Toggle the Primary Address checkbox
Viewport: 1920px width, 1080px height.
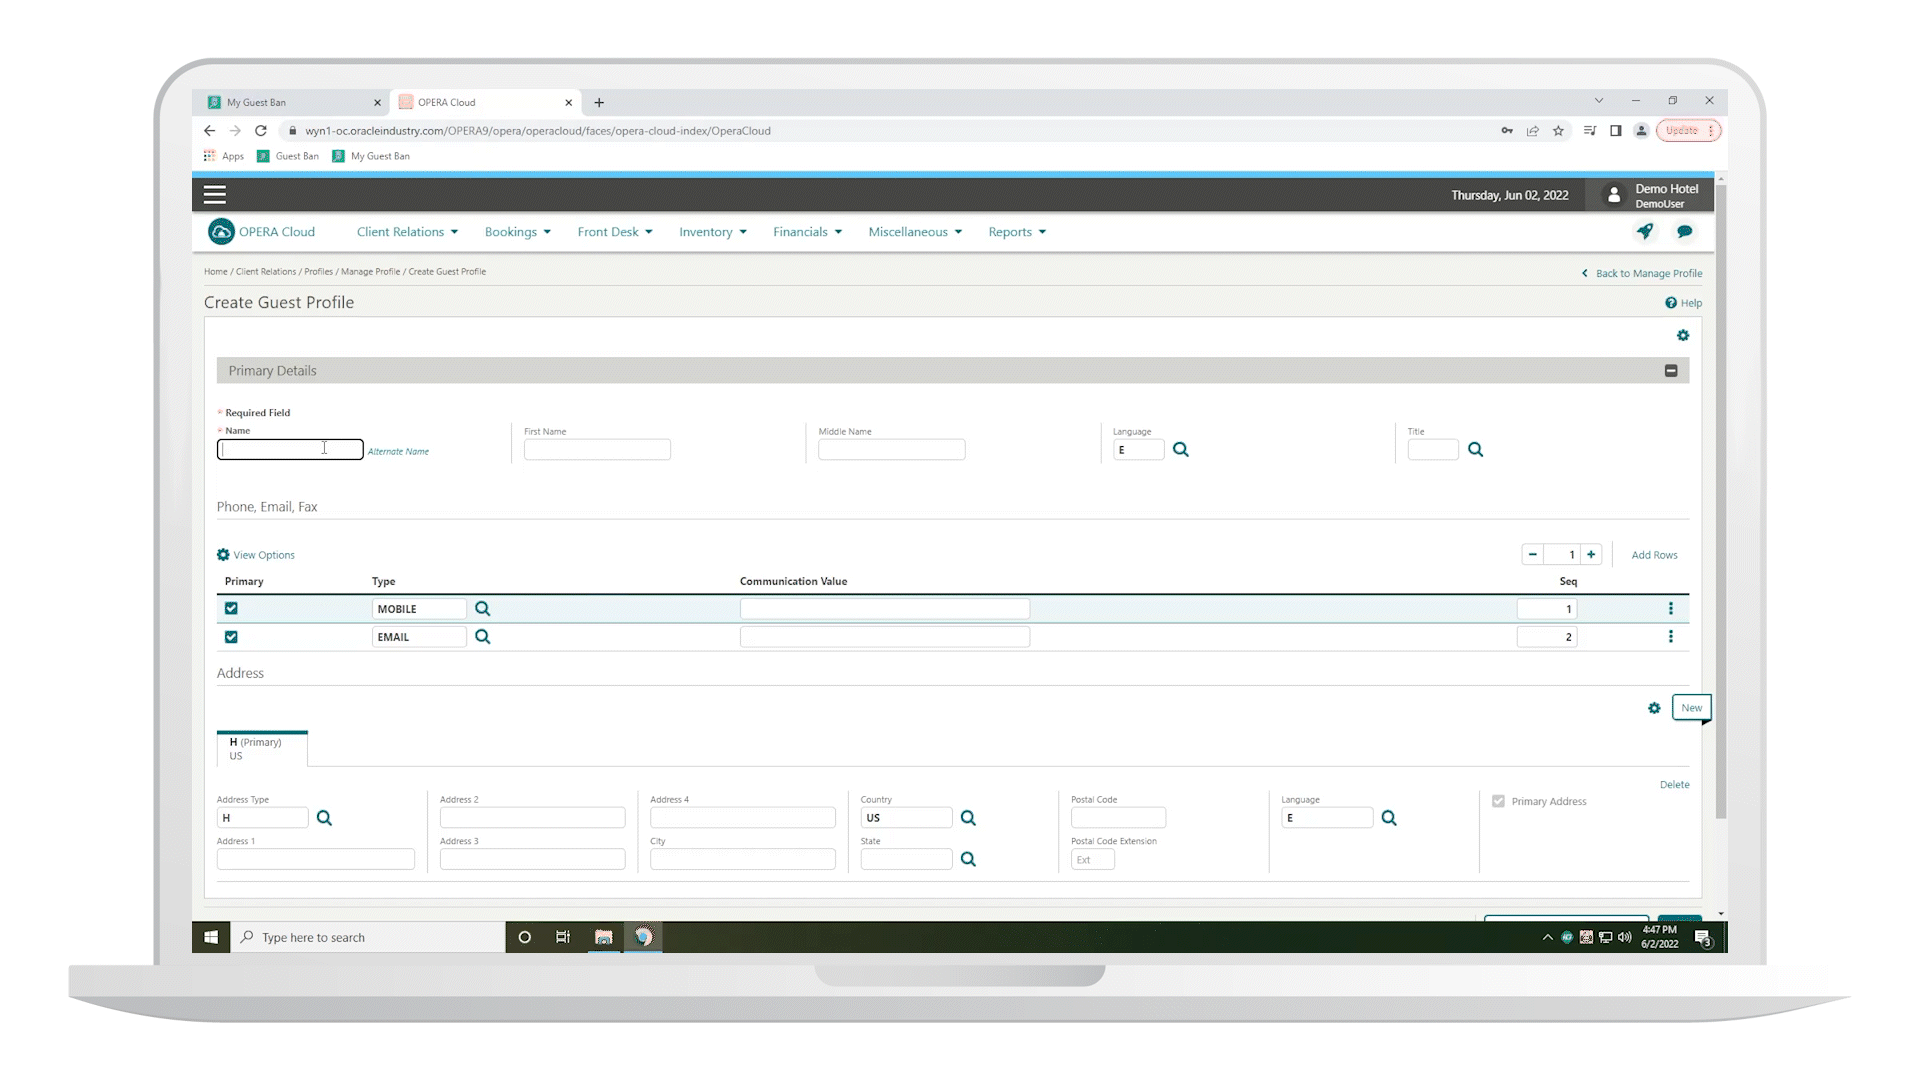click(x=1498, y=801)
